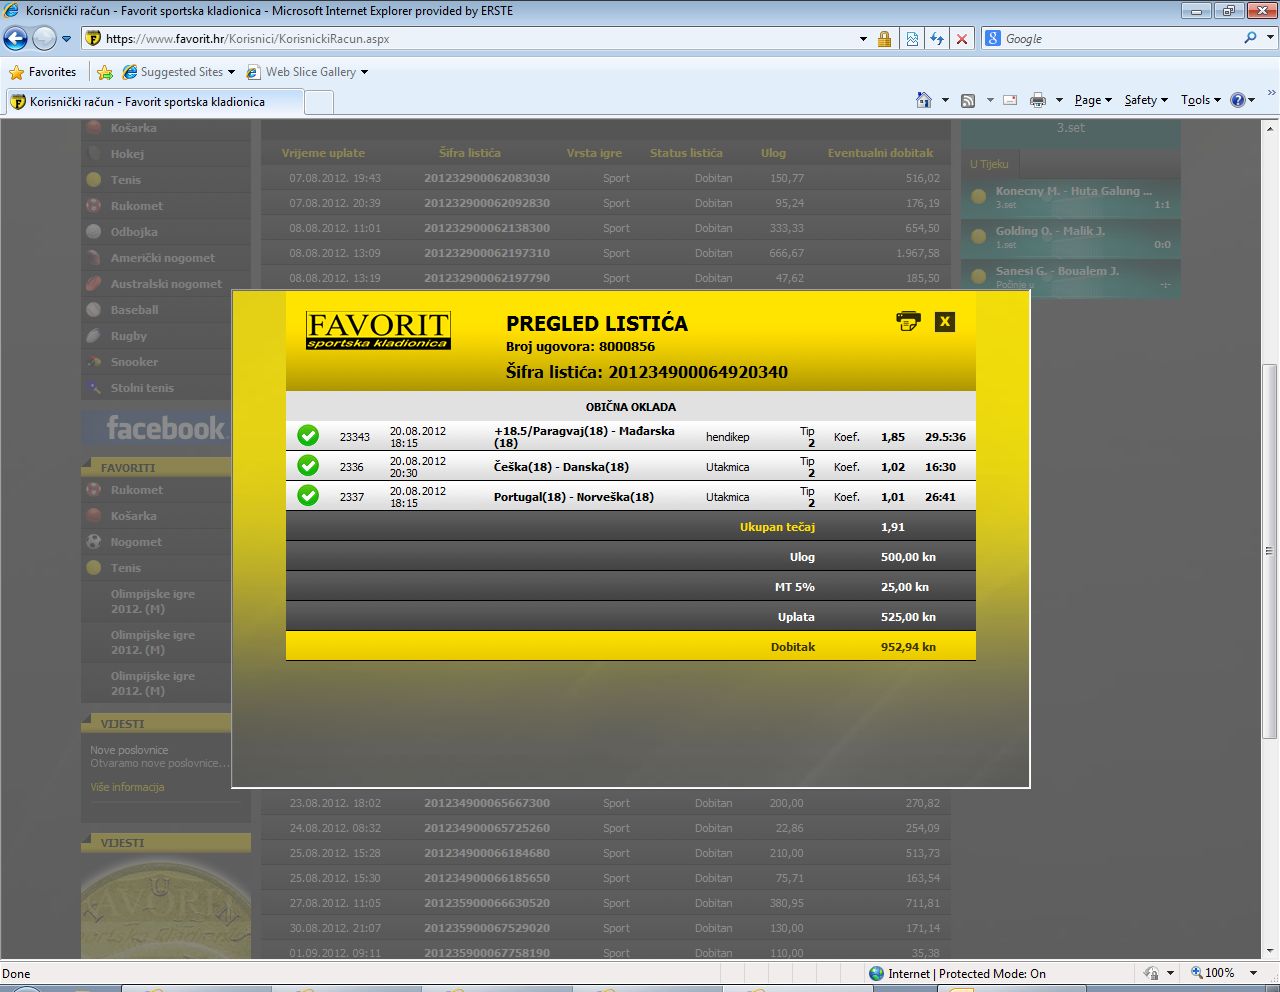The height and width of the screenshot is (992, 1280).
Task: Click the page vertical scrollbar
Action: coord(1270,552)
